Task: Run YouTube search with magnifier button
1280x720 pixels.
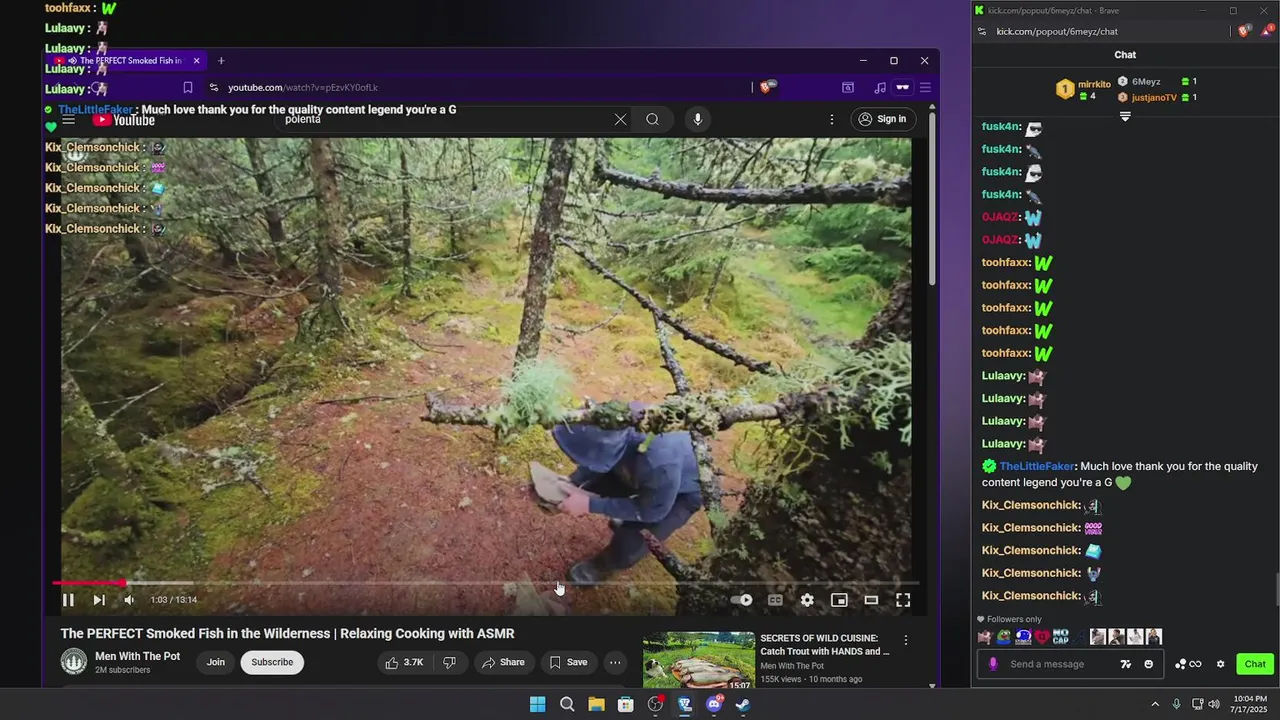Action: pyautogui.click(x=652, y=119)
